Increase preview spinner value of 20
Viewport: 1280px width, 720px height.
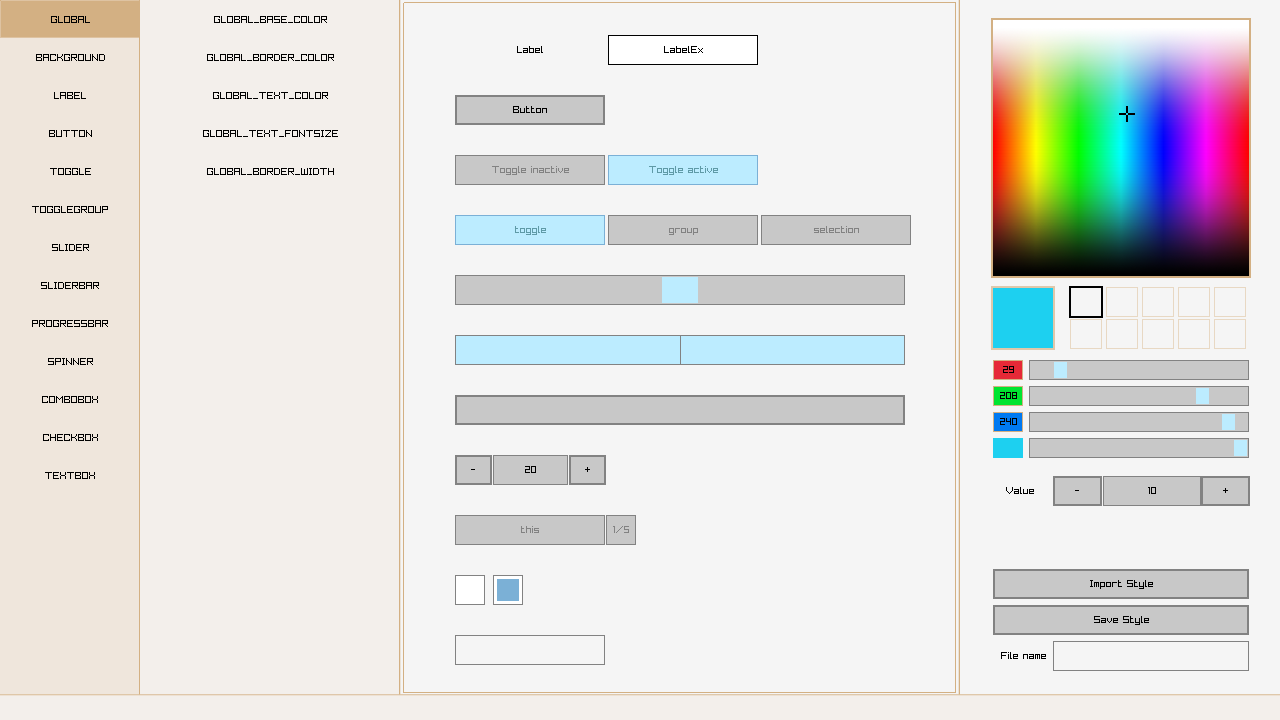pyautogui.click(x=587, y=470)
